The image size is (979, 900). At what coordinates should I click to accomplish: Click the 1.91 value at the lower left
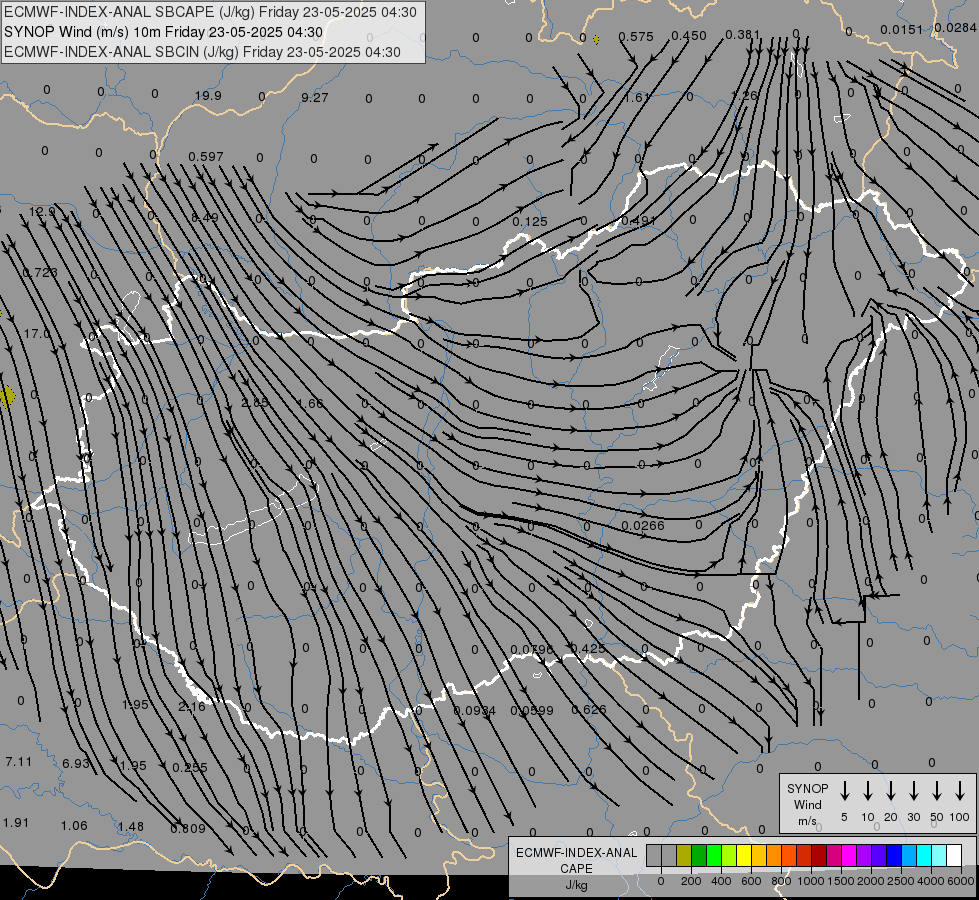pos(16,823)
